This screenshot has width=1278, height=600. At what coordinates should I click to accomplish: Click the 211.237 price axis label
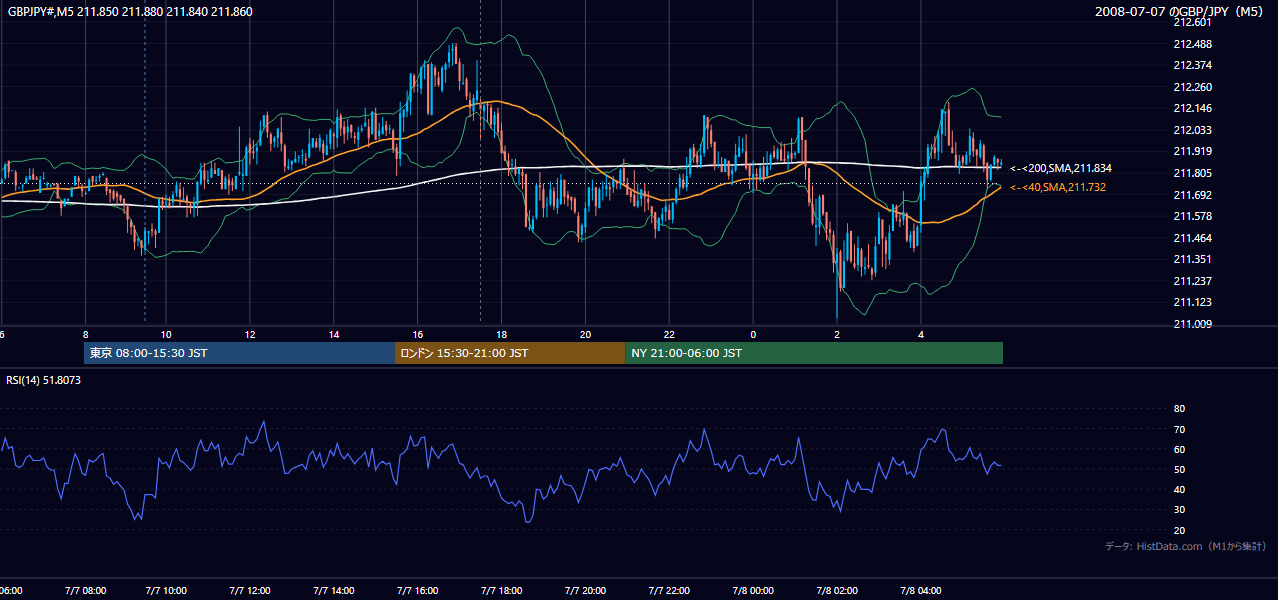click(1192, 281)
